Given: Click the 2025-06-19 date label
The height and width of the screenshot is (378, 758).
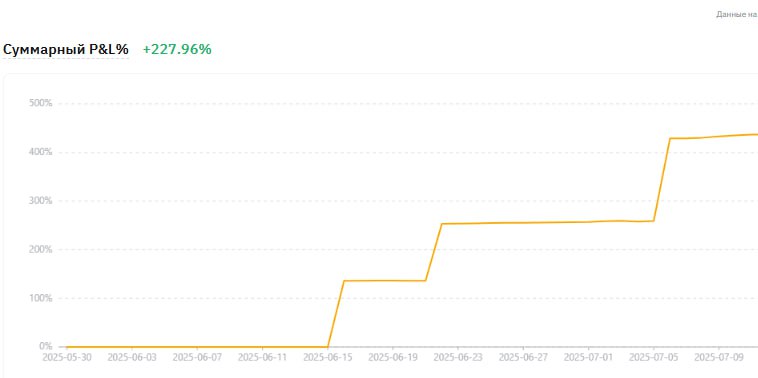Looking at the screenshot, I should [393, 358].
